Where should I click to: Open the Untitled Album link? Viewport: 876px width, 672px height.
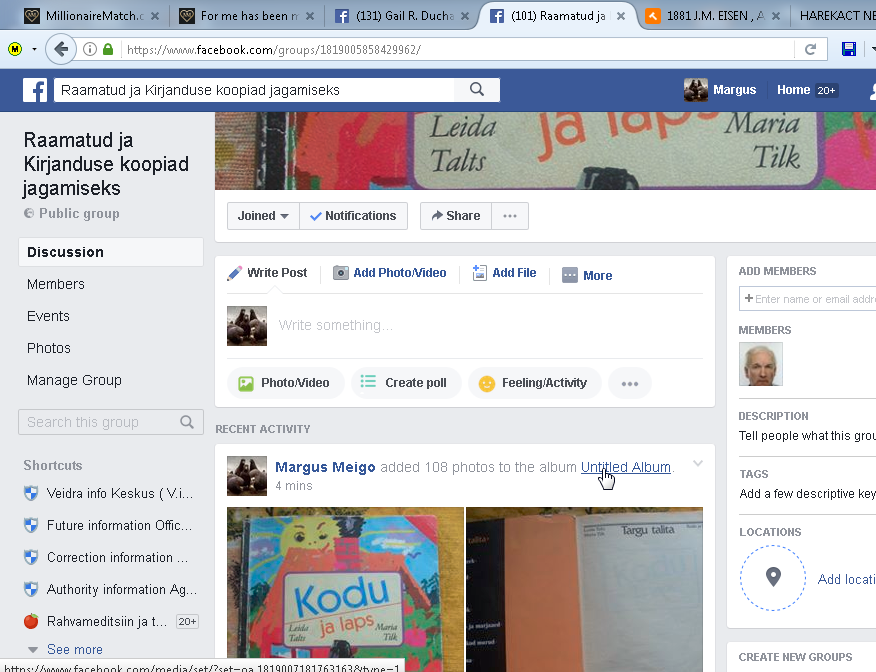coord(626,467)
